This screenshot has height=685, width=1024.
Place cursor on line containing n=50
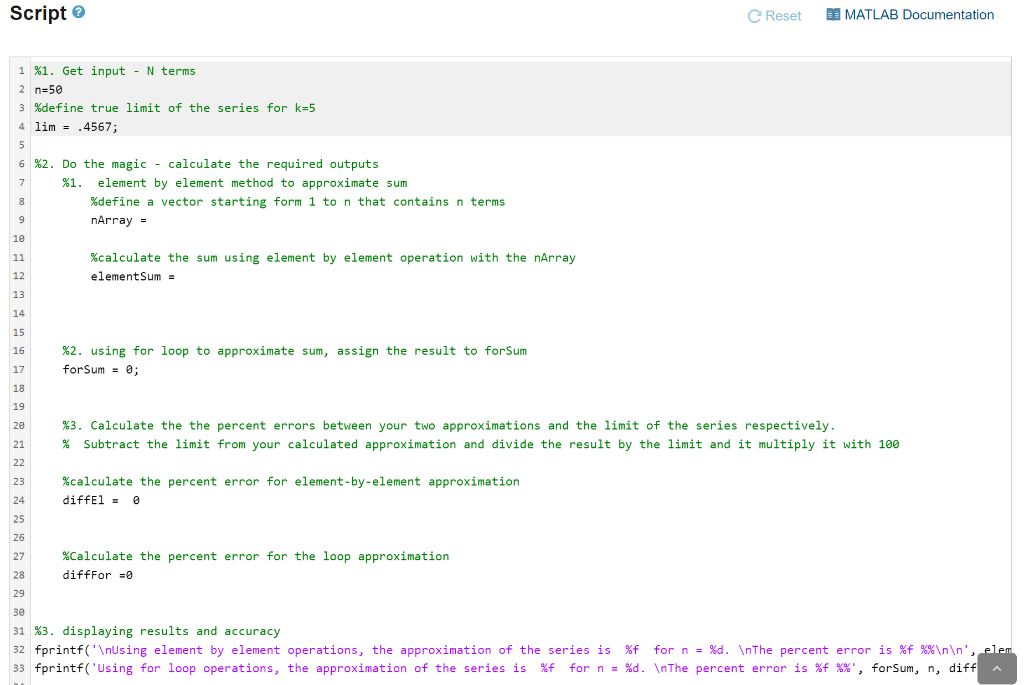coord(50,89)
